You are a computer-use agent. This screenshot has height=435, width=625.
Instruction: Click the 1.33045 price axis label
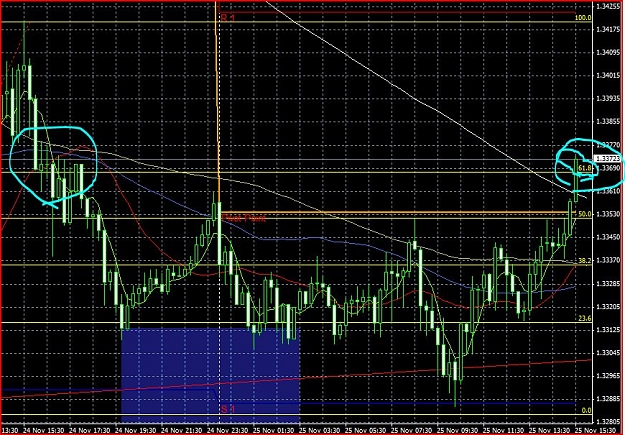point(607,353)
